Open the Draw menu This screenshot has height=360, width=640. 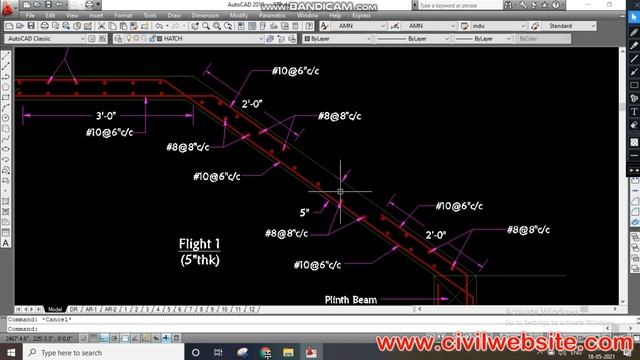[174, 16]
